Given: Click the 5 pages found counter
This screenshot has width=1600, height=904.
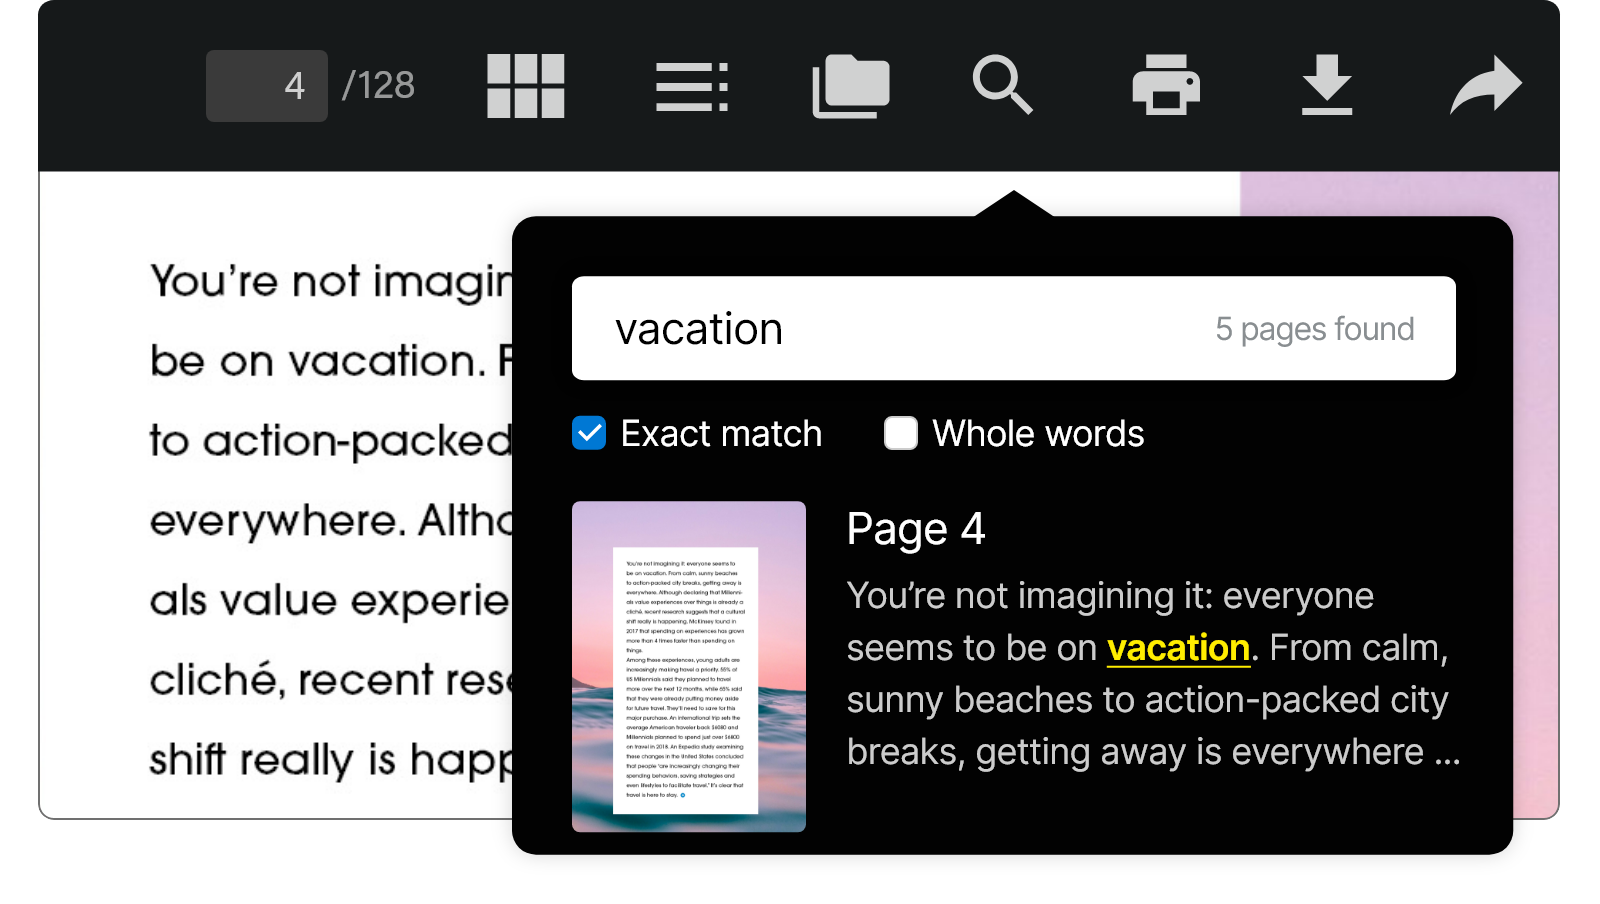Looking at the screenshot, I should pos(1315,328).
